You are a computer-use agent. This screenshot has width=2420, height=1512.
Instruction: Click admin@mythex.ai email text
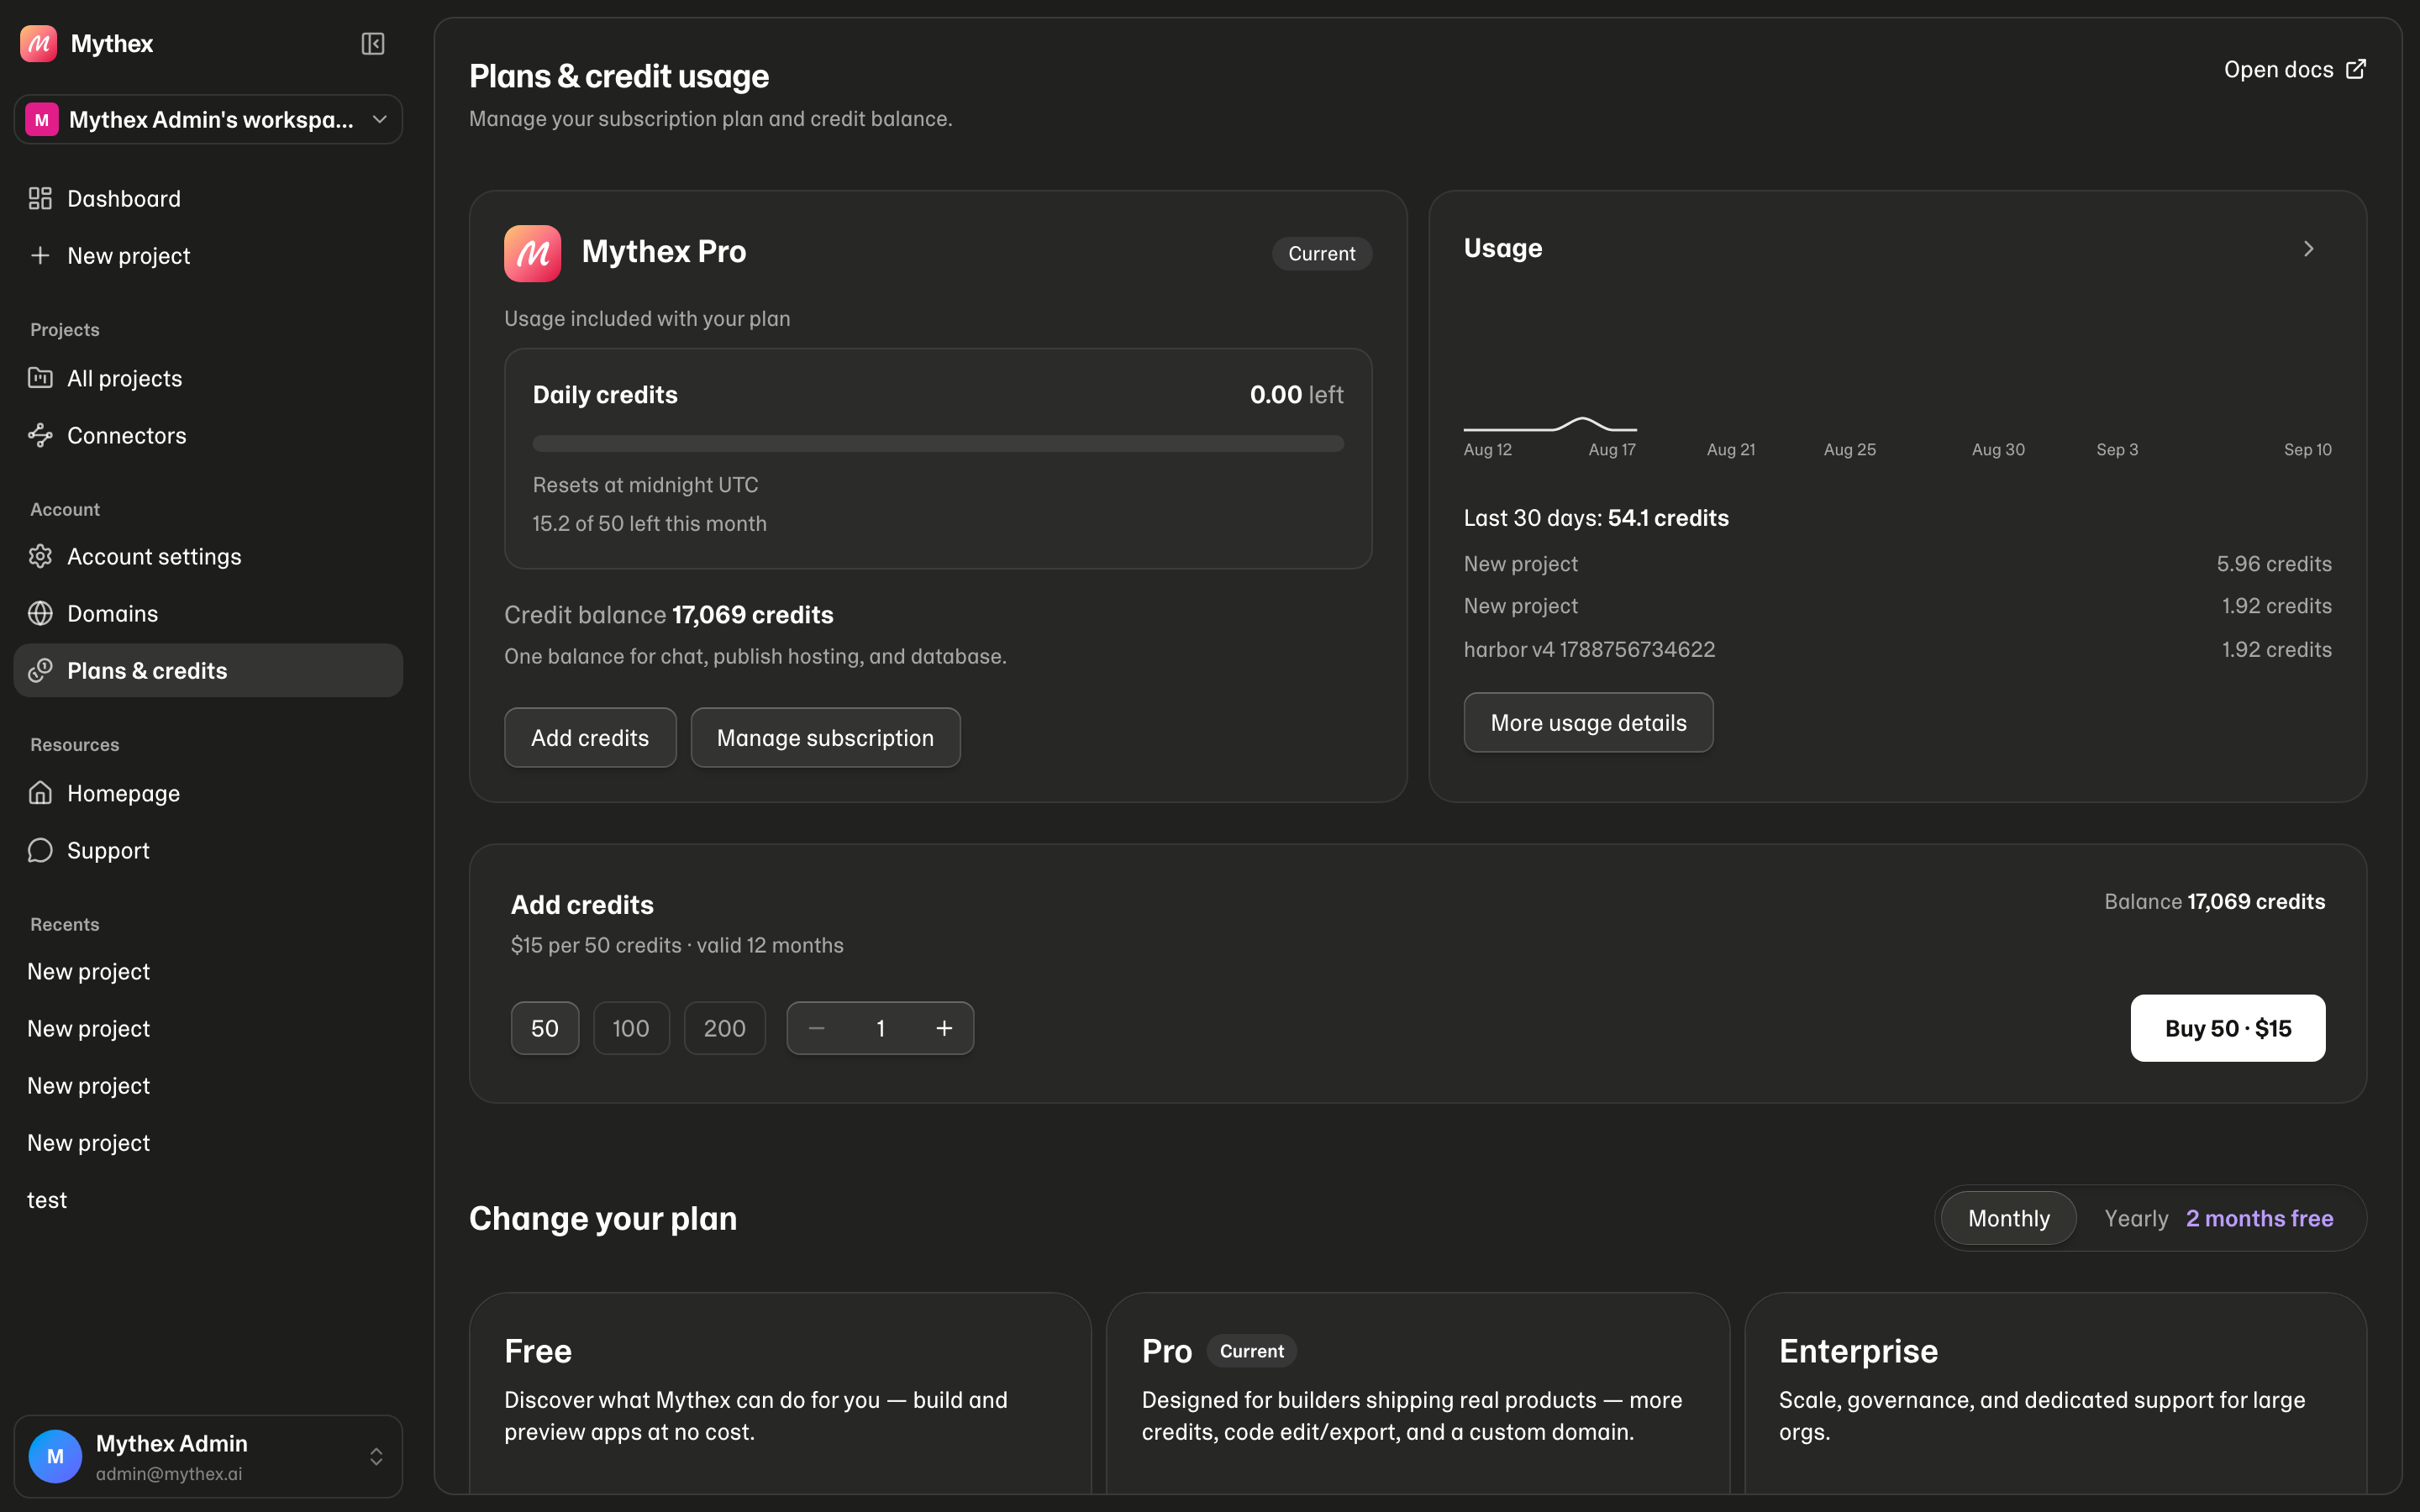[x=169, y=1473]
